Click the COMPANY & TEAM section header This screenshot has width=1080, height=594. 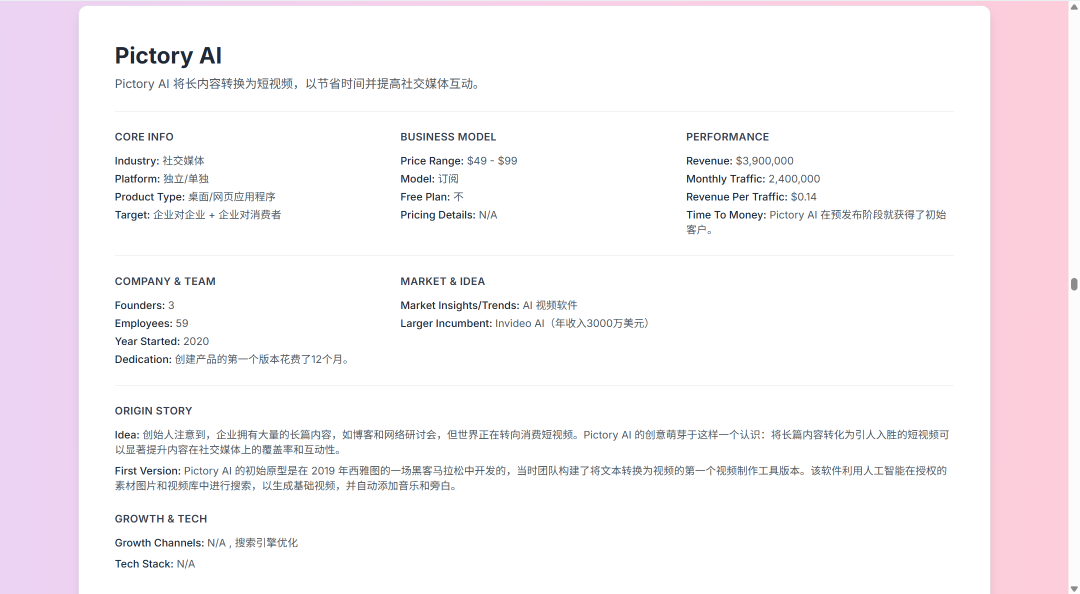(165, 281)
